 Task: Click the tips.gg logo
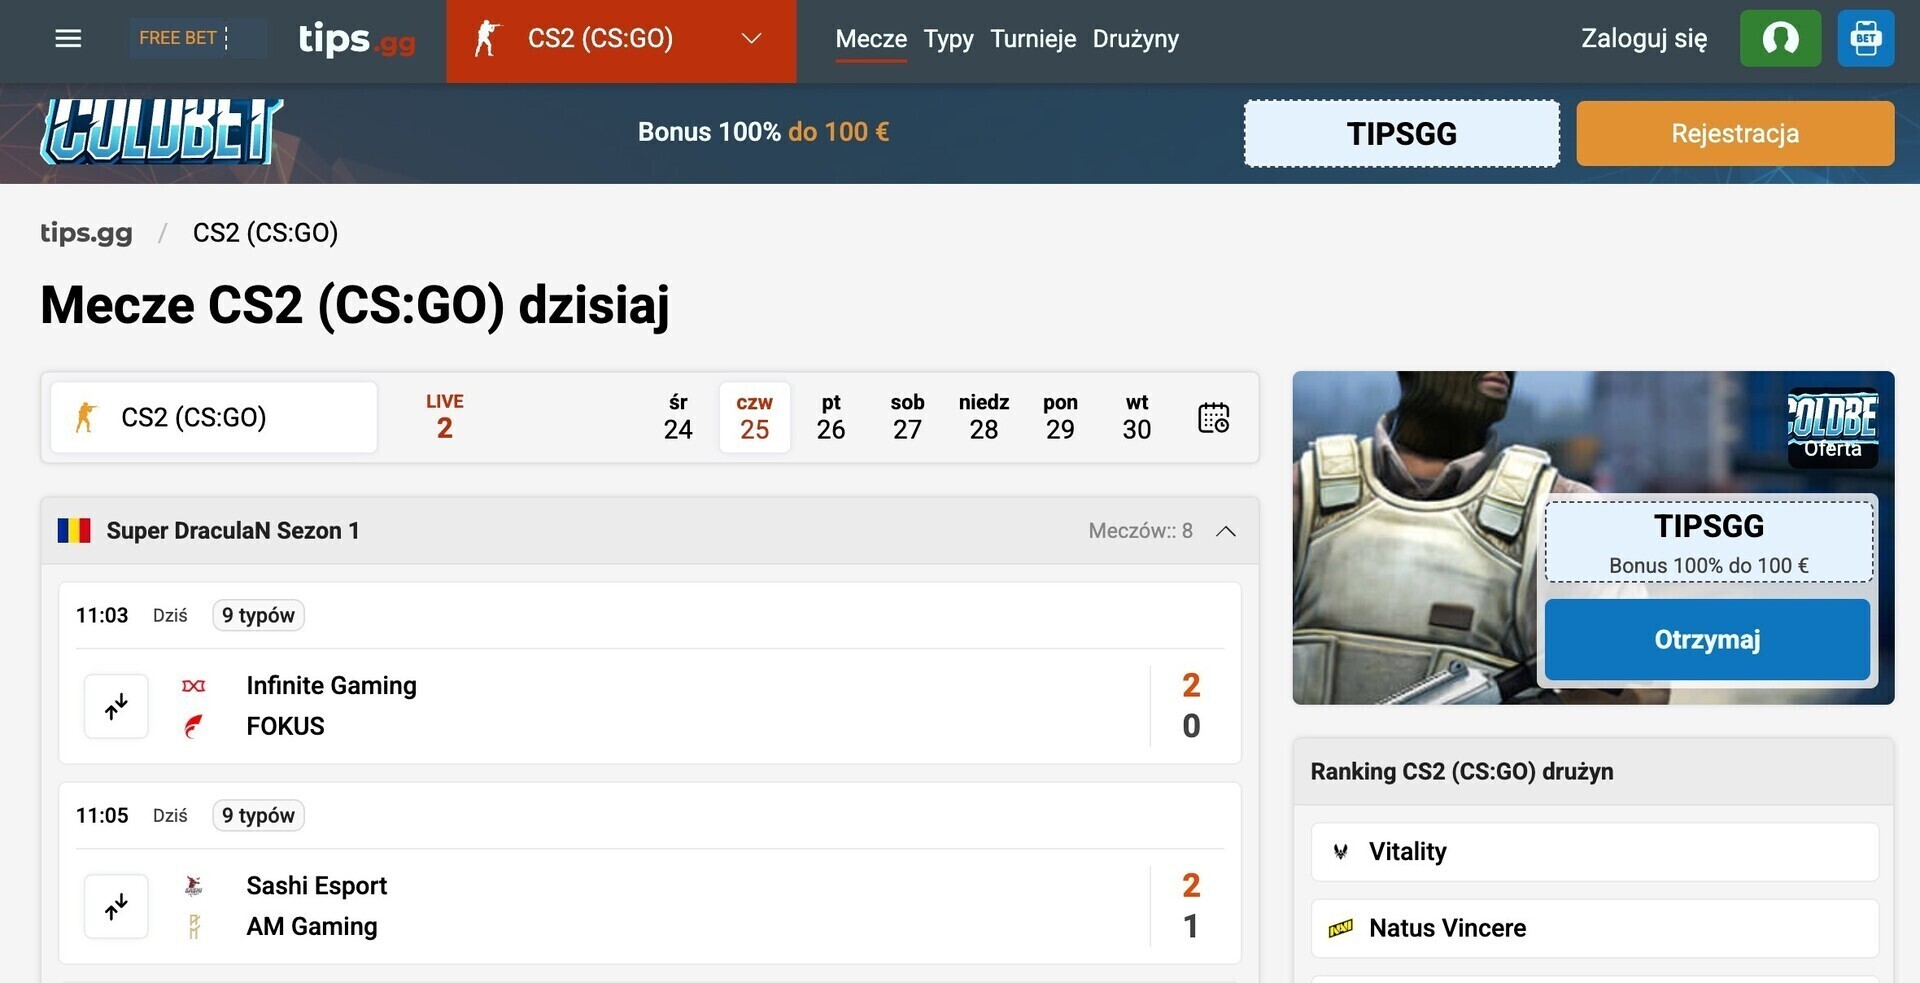click(357, 40)
